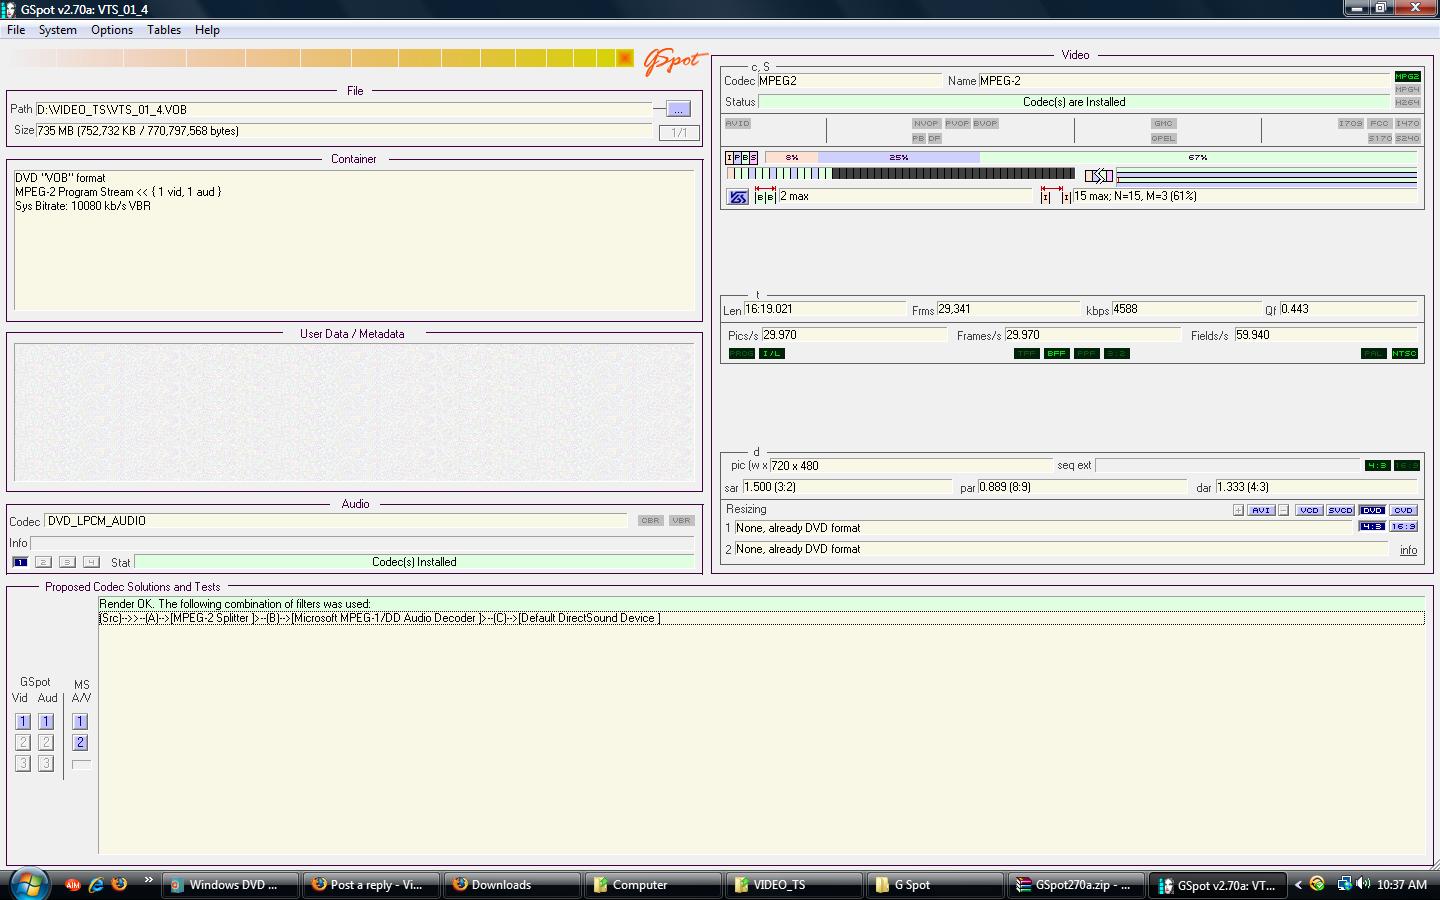Click the browse file '...' button
1440x900 pixels.
point(678,109)
